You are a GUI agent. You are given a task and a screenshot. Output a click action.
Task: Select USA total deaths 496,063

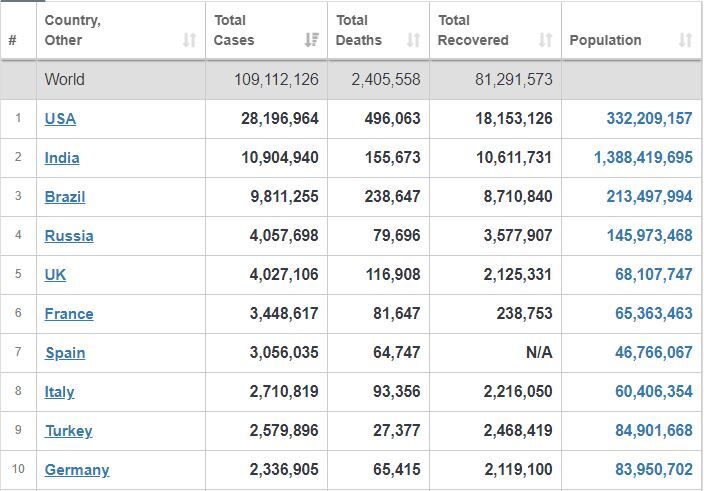point(392,118)
